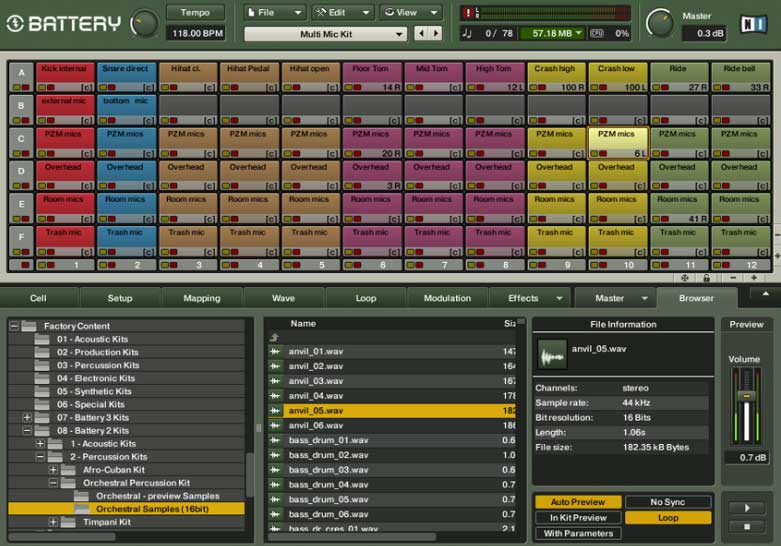Click the move cells crosshair icon below grid

pos(684,278)
